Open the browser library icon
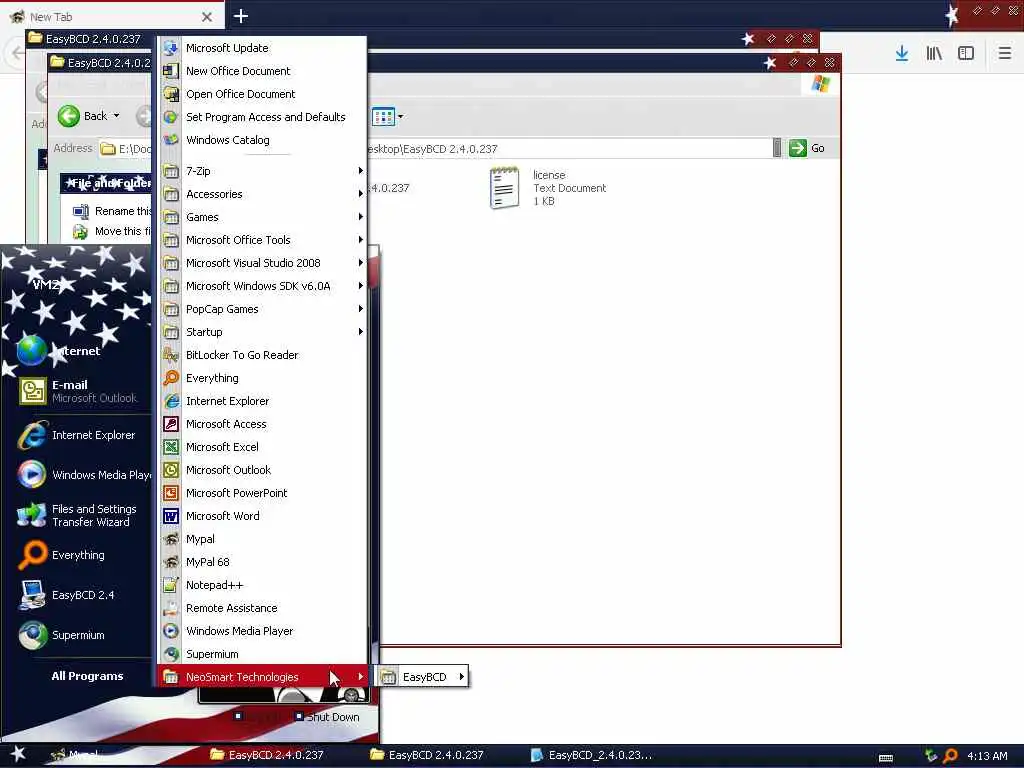 tap(934, 53)
